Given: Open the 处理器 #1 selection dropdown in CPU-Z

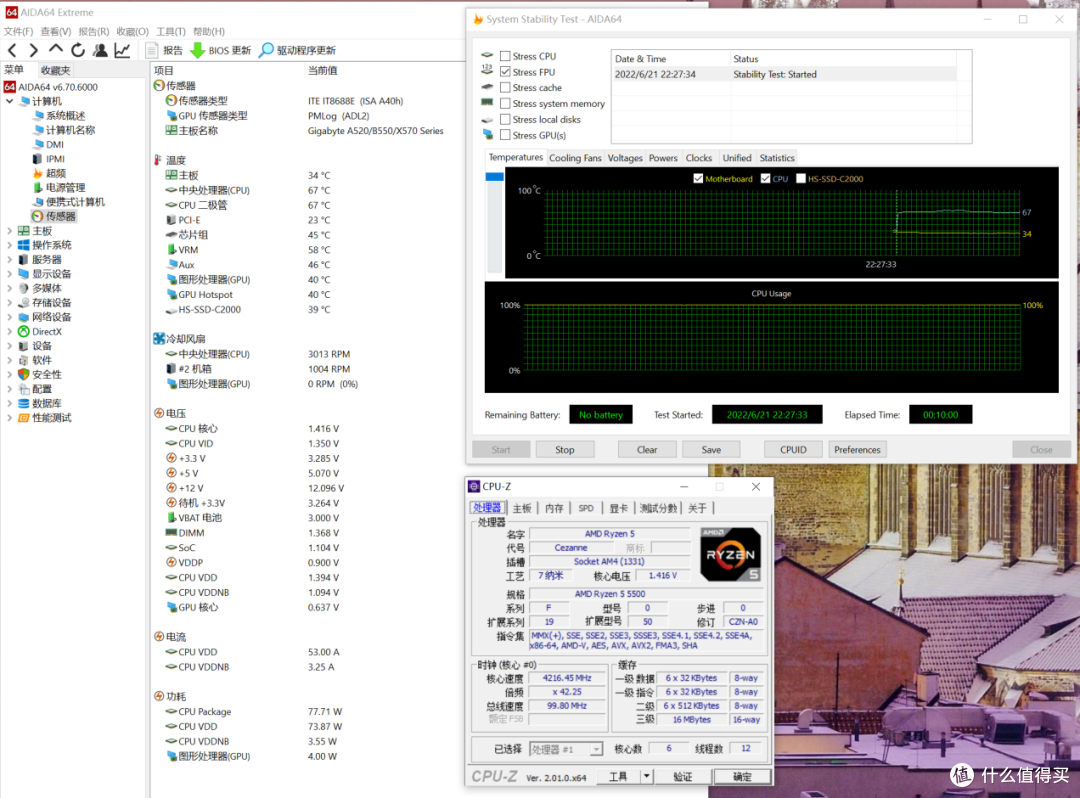Looking at the screenshot, I should [x=596, y=749].
